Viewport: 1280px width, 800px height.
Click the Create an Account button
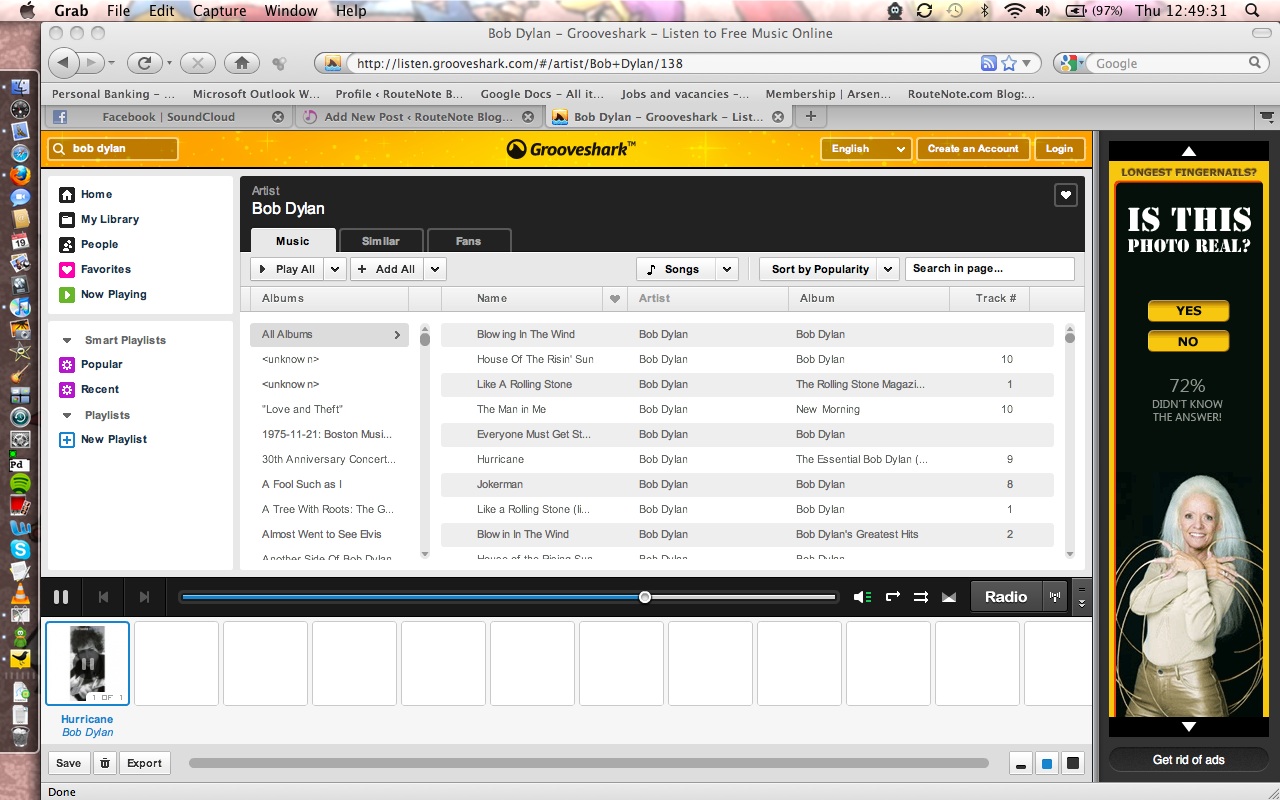972,148
